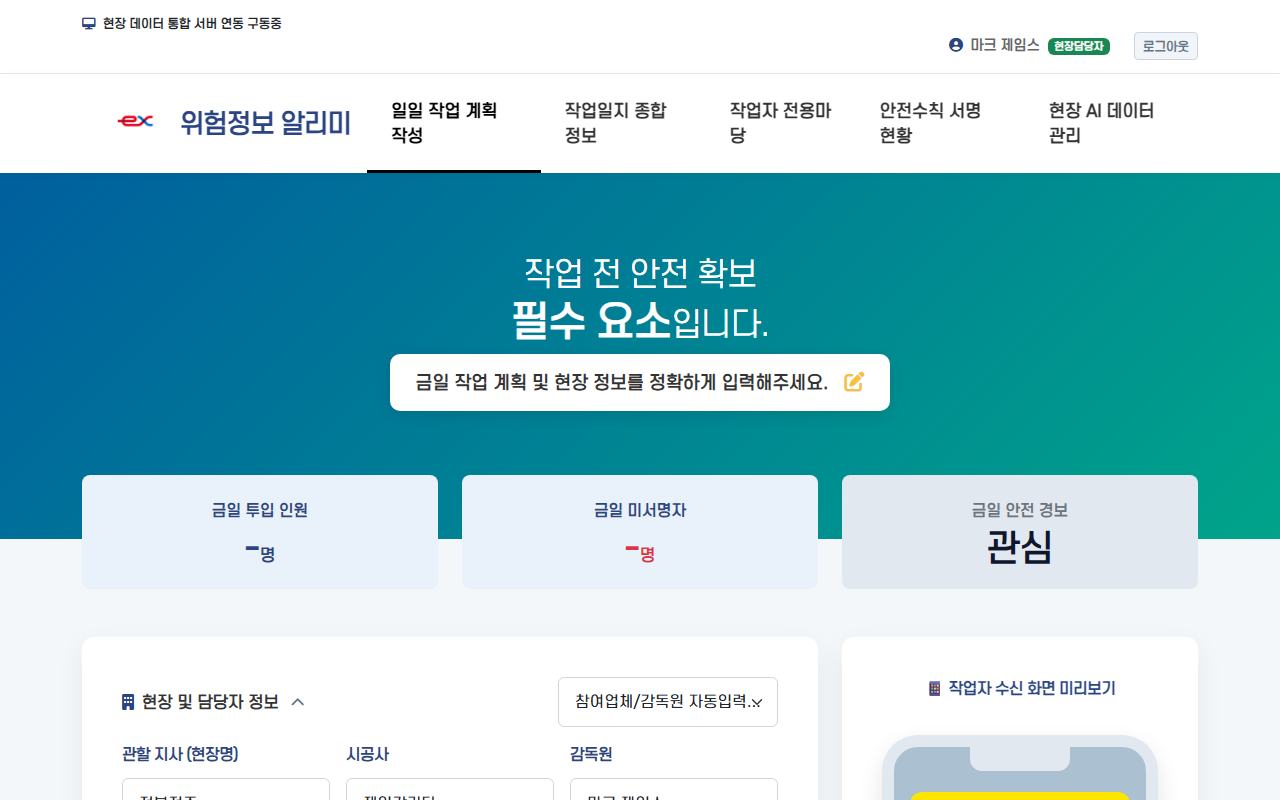Click the 금일 작업 계획 입력 prompt box
The width and height of the screenshot is (1280, 800).
[x=640, y=382]
